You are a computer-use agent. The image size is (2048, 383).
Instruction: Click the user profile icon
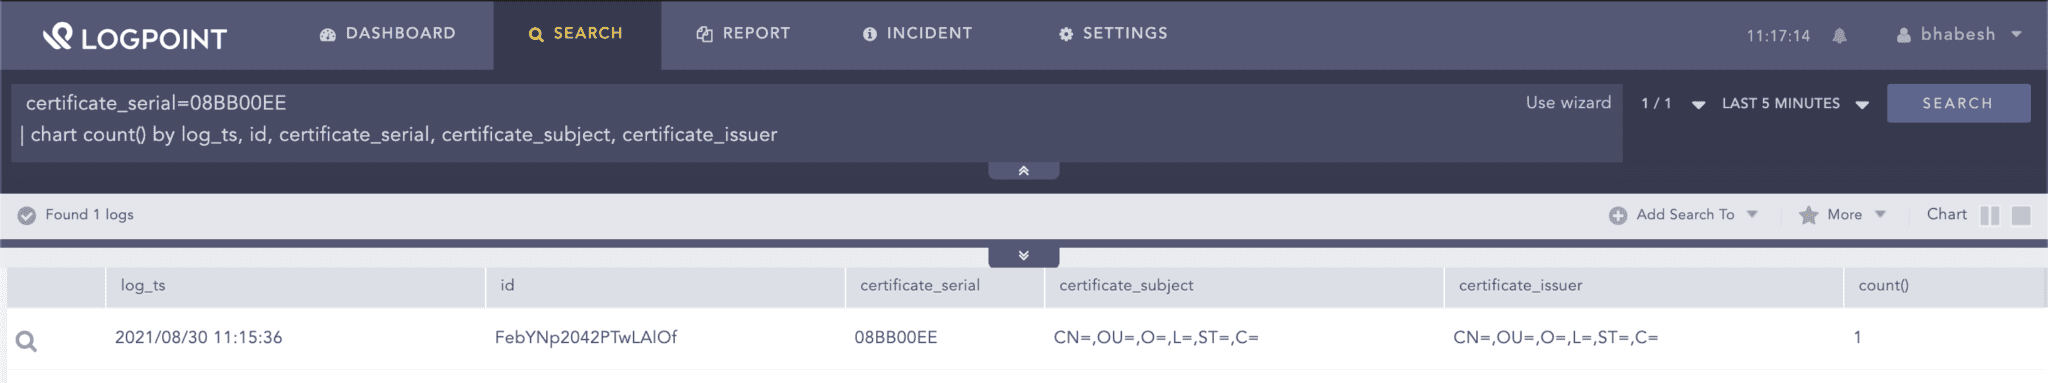[x=1904, y=35]
